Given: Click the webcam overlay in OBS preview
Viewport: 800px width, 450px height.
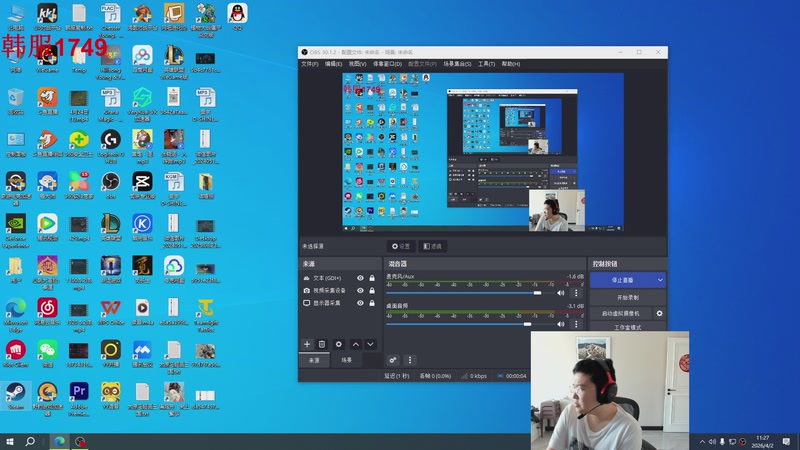Looking at the screenshot, I should 557,211.
